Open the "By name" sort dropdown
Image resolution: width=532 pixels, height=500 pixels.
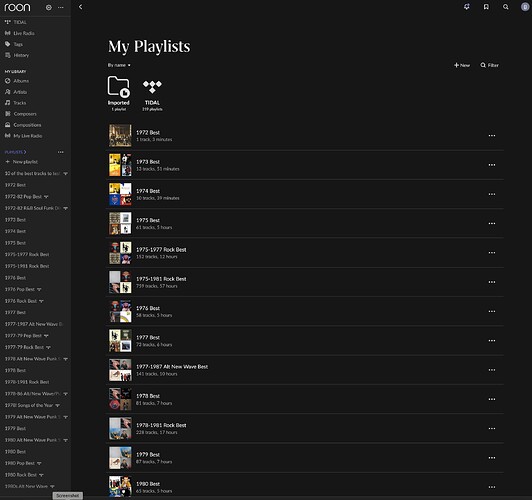[x=119, y=65]
